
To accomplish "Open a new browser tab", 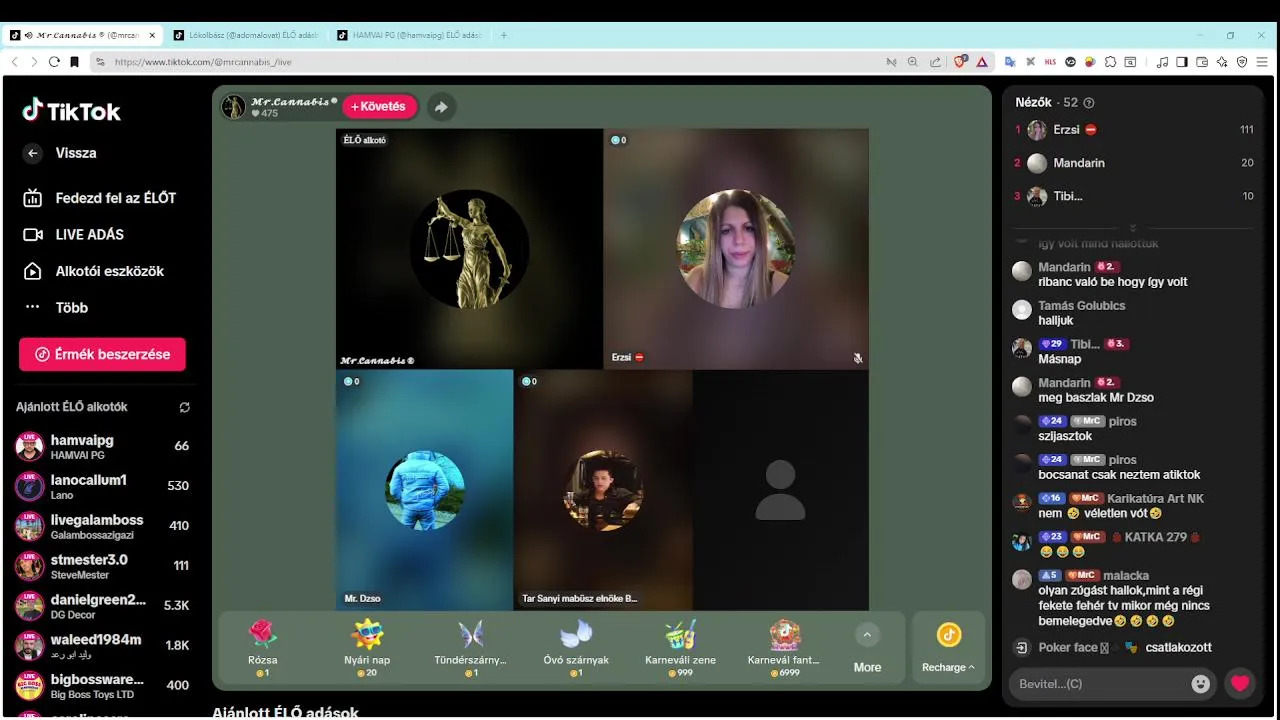I will (x=504, y=35).
